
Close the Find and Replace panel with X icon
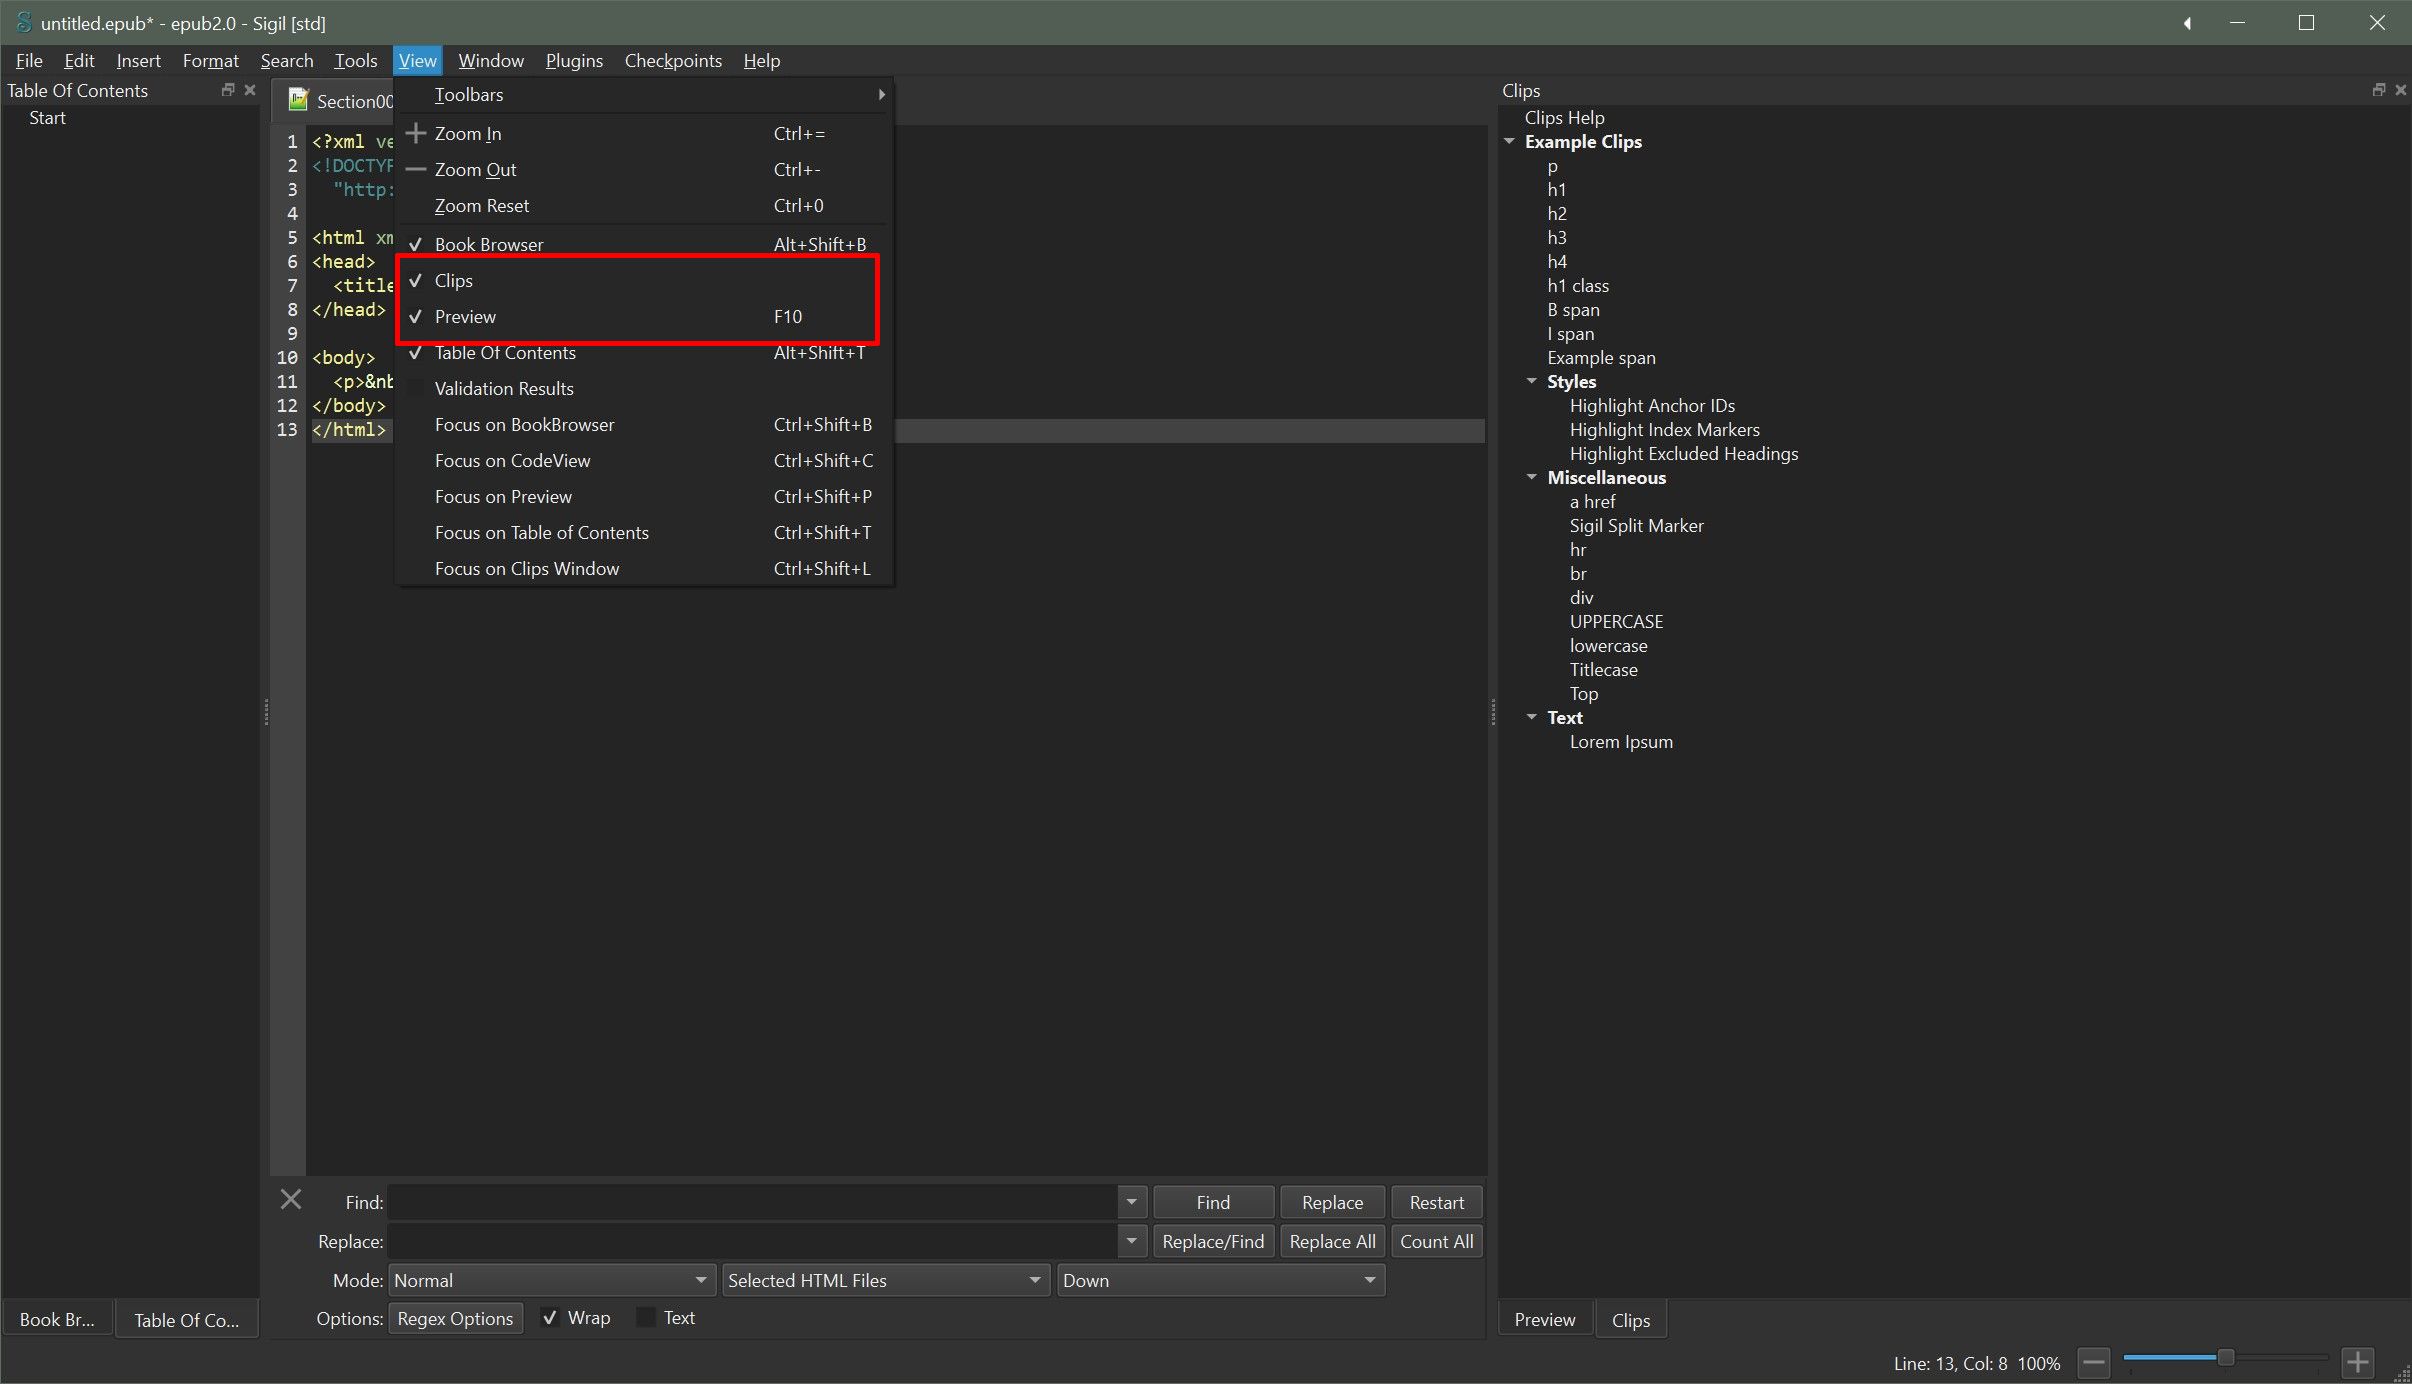(291, 1199)
